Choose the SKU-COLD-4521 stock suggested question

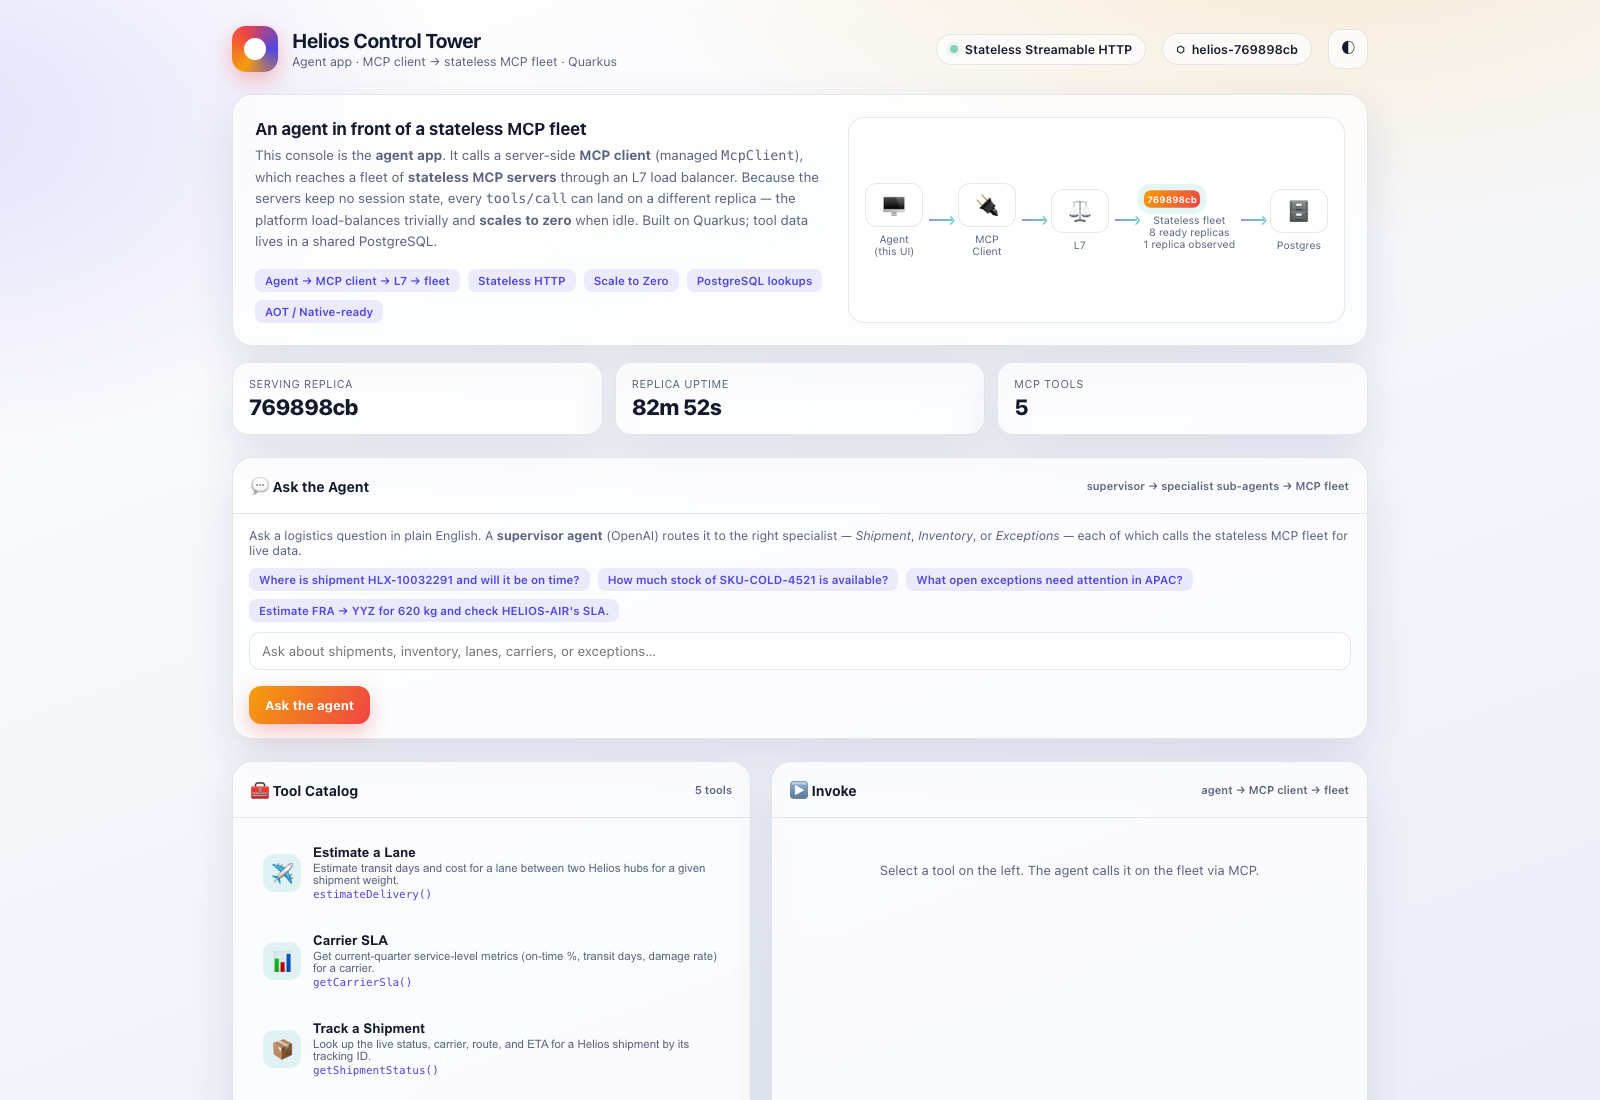click(748, 580)
